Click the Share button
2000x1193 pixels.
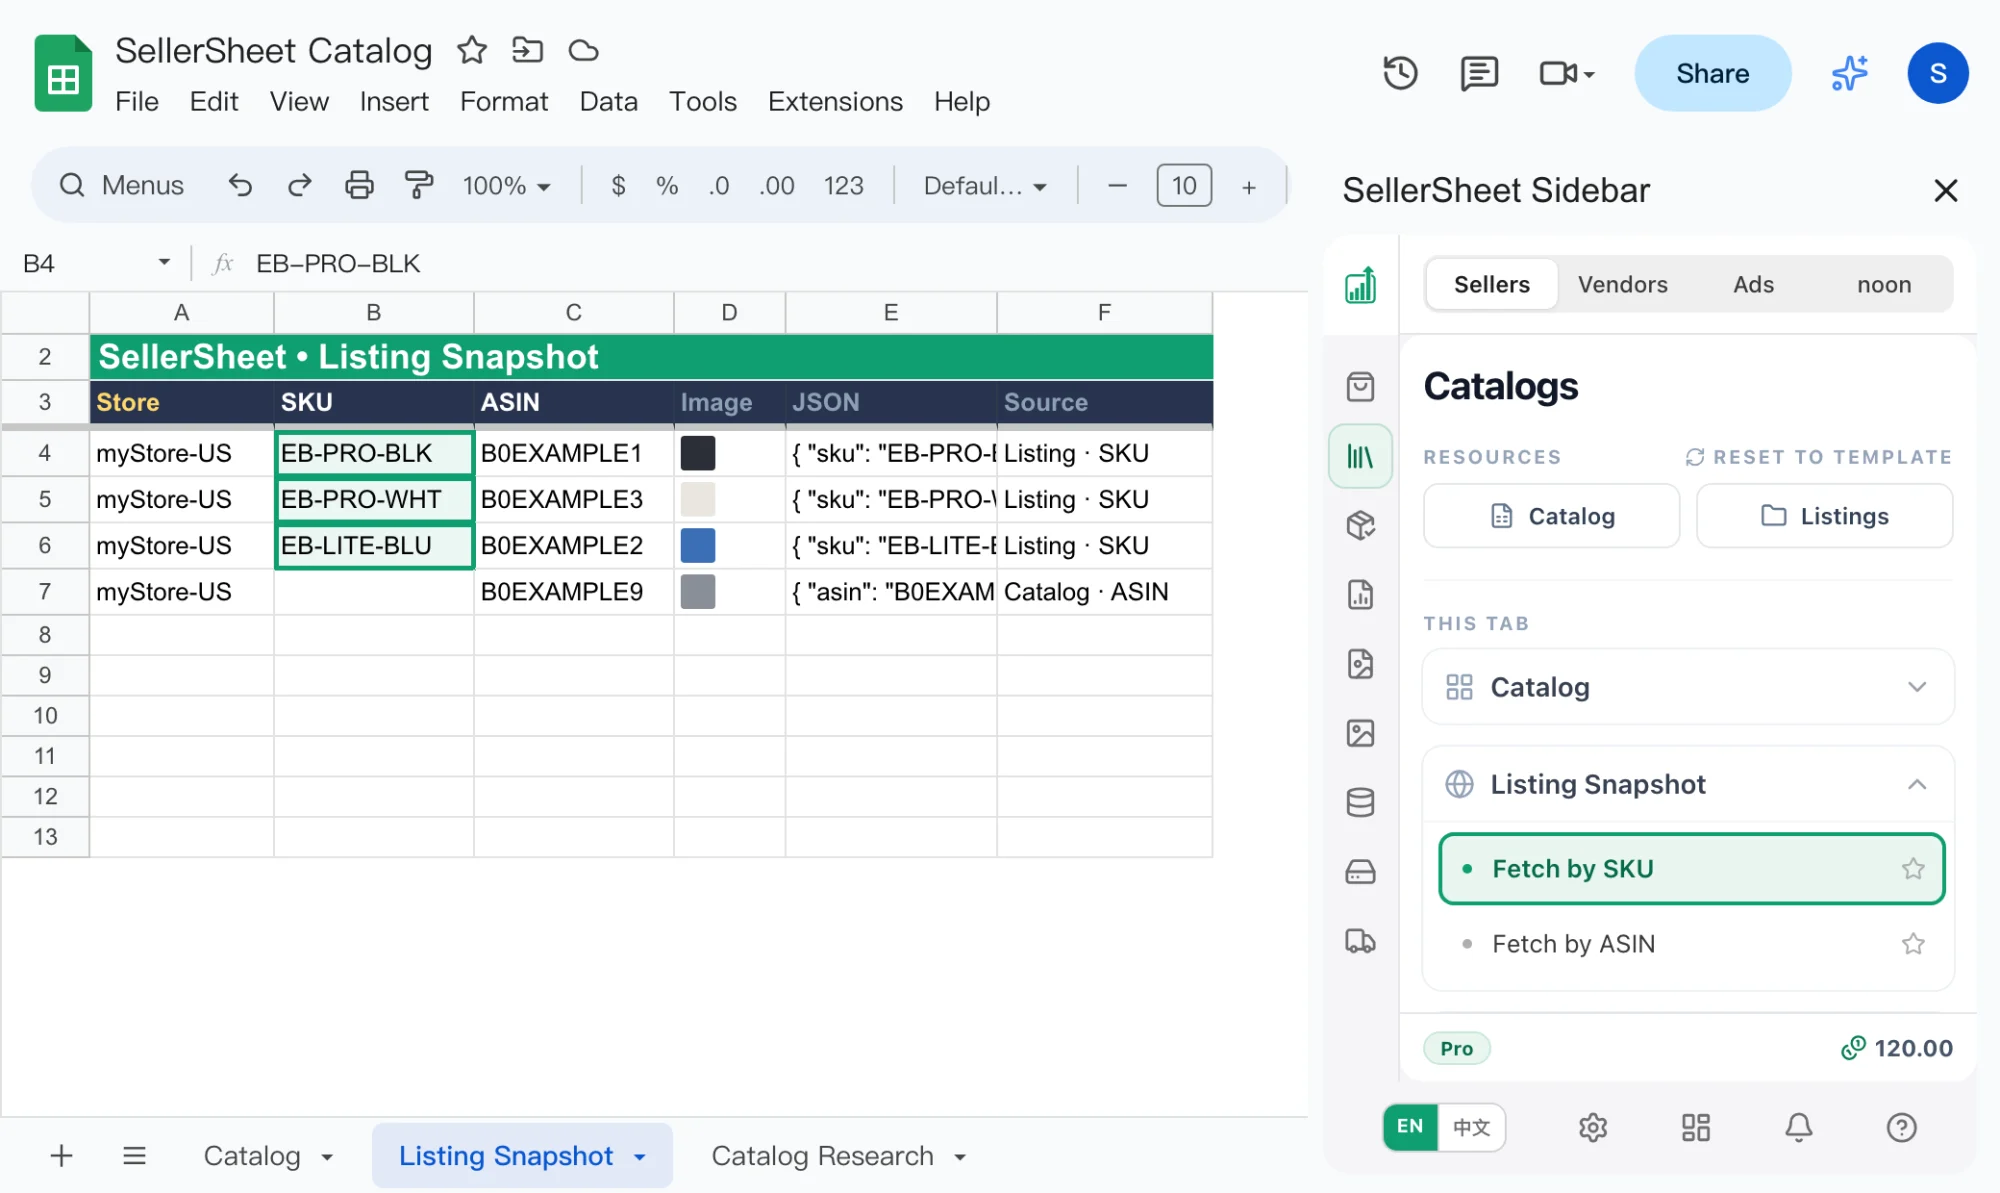tap(1712, 73)
